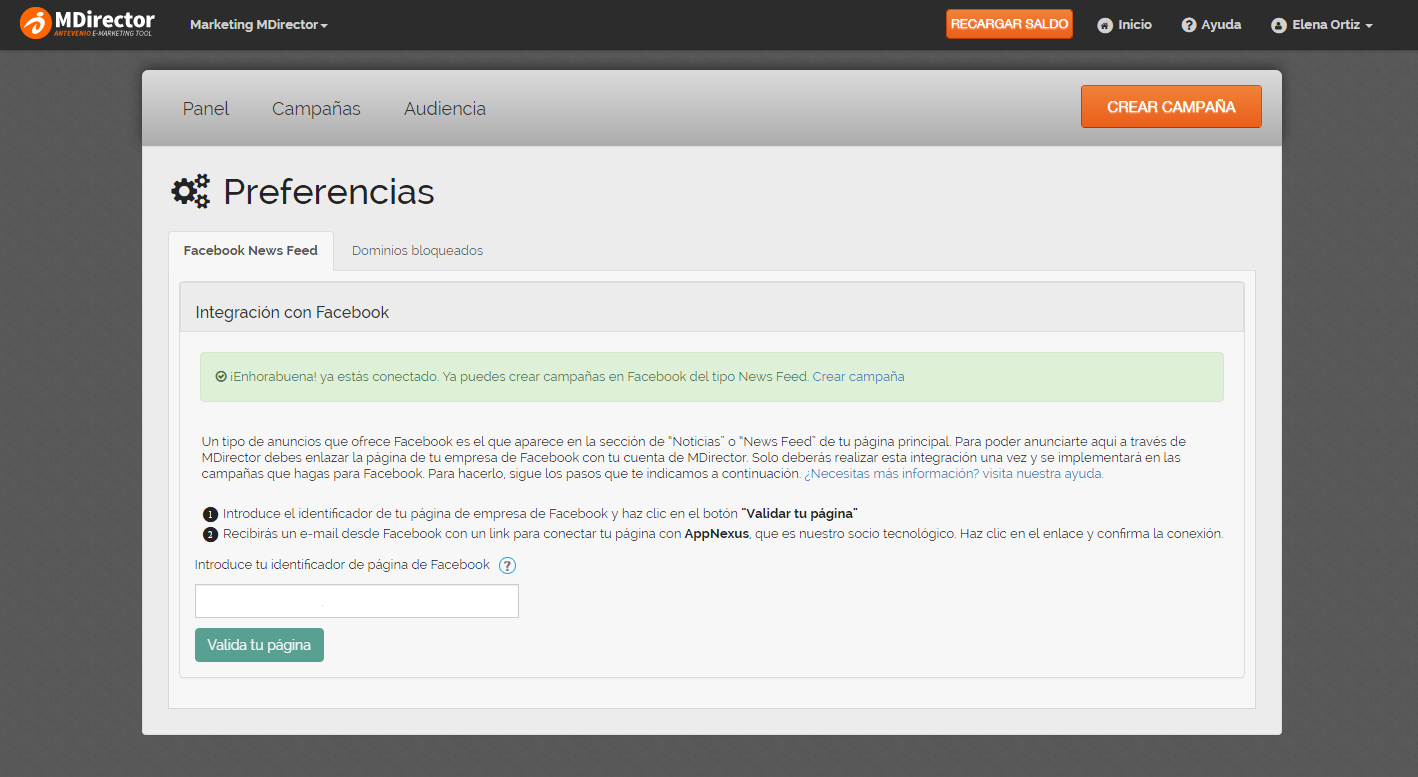Go to the Campañas menu item

[316, 109]
